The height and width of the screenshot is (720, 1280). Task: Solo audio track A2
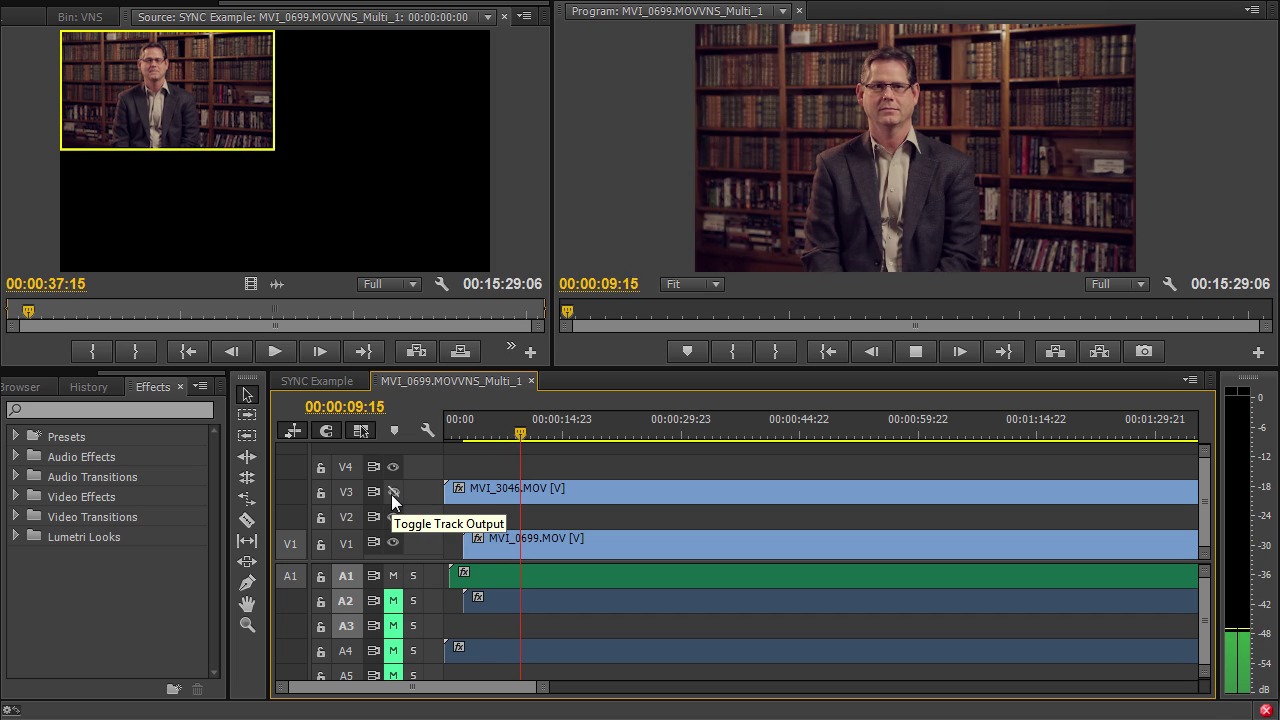point(413,601)
